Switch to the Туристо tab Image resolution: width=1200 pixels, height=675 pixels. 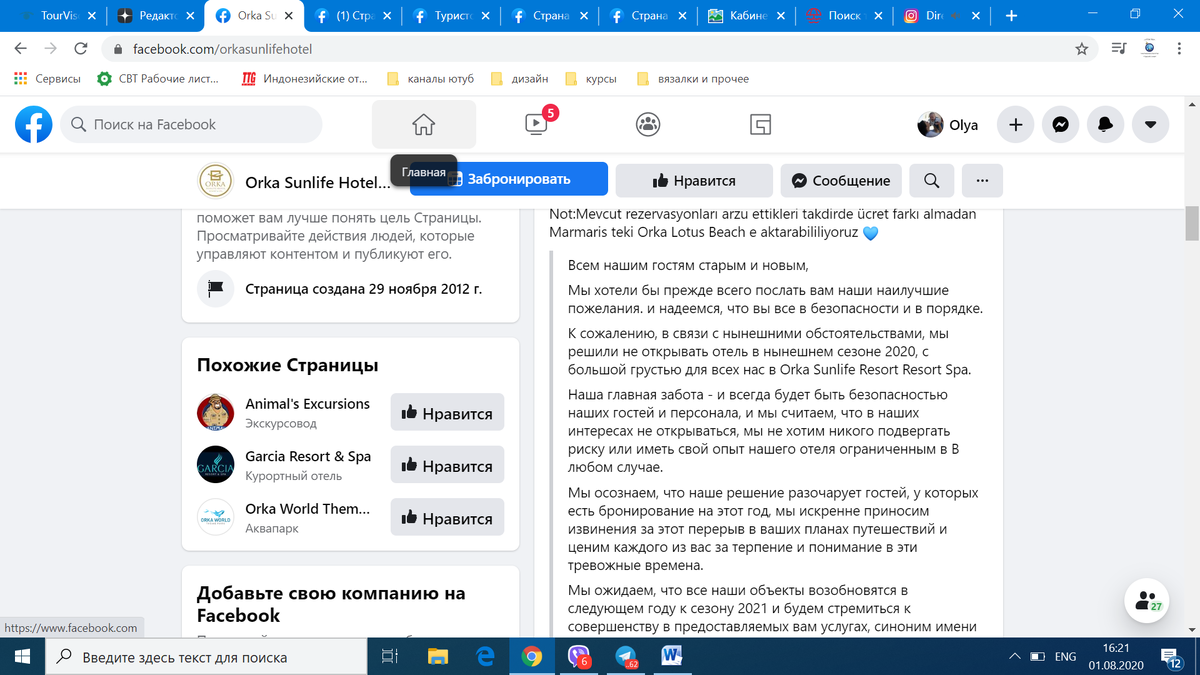point(452,16)
